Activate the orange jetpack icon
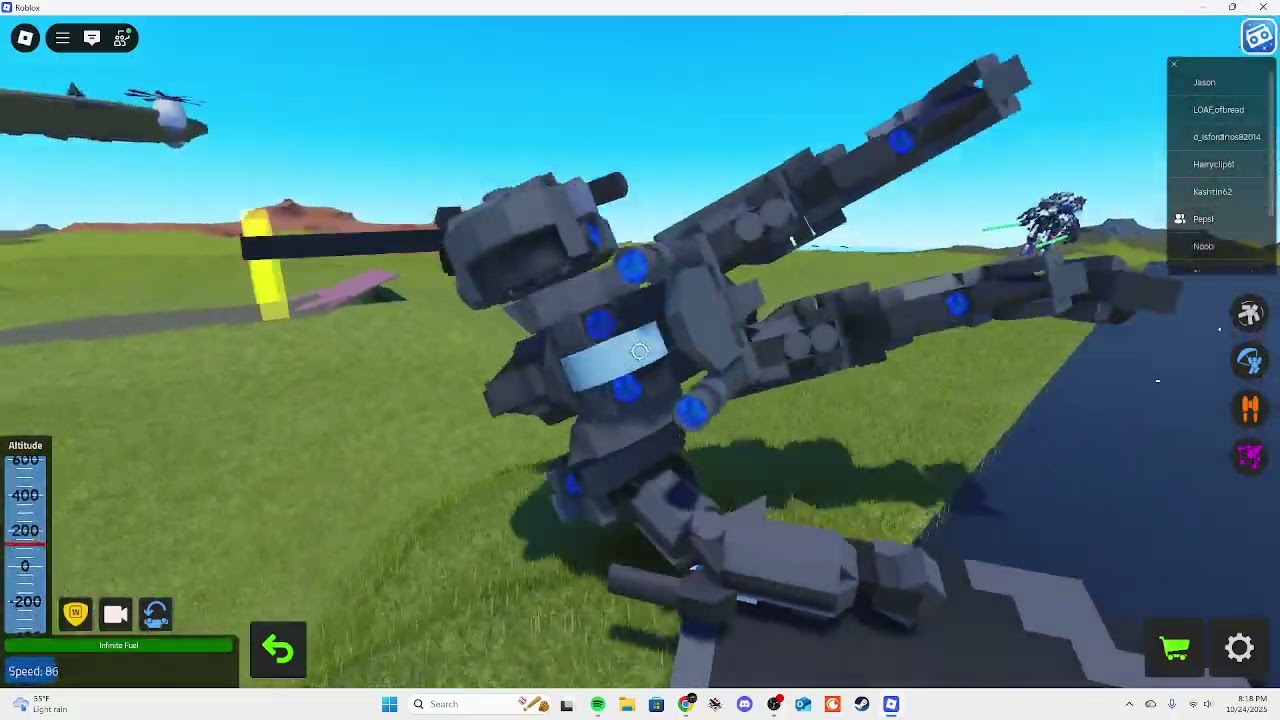Image resolution: width=1280 pixels, height=720 pixels. [1249, 408]
